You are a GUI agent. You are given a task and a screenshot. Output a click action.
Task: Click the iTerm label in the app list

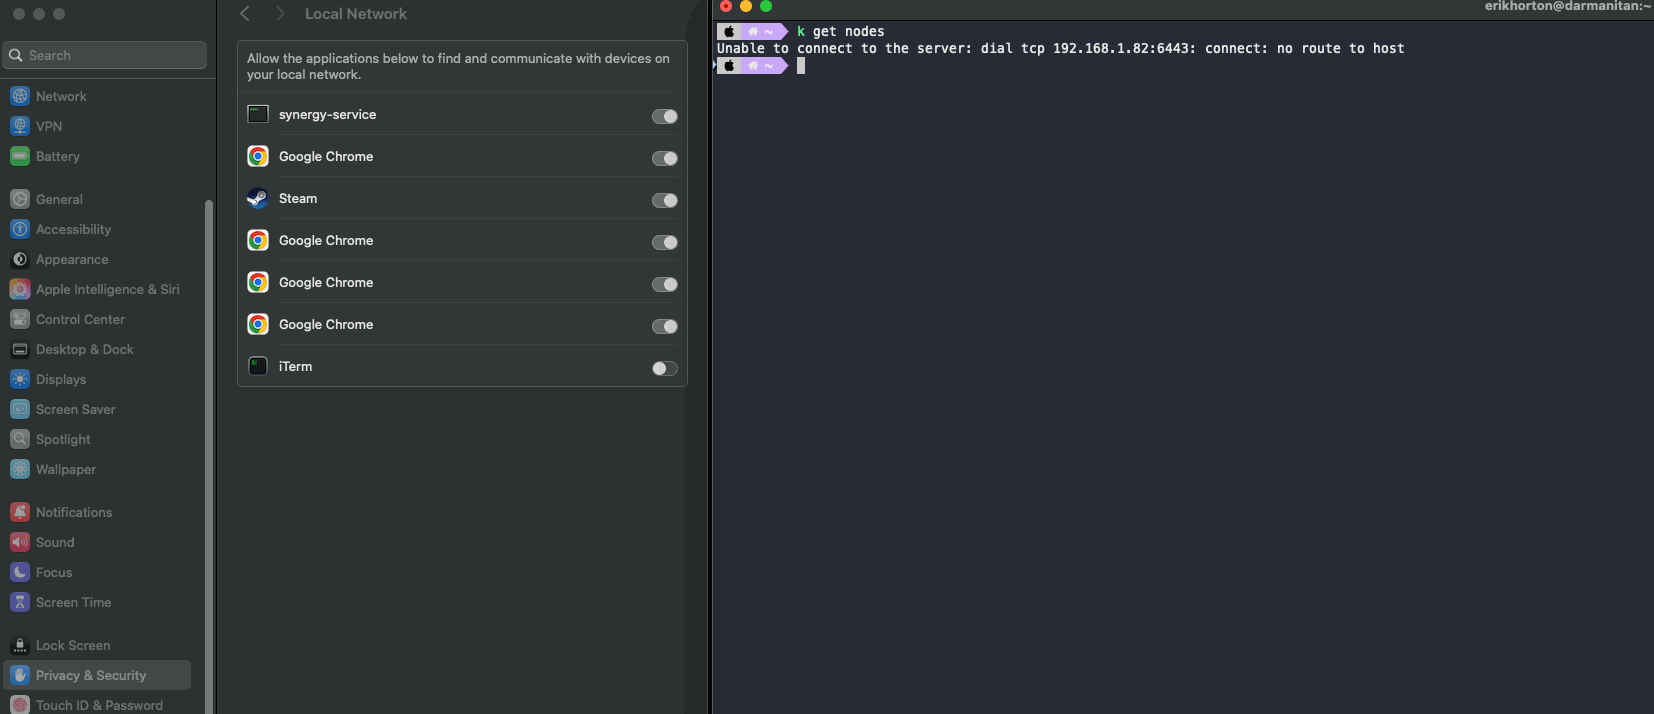(295, 366)
